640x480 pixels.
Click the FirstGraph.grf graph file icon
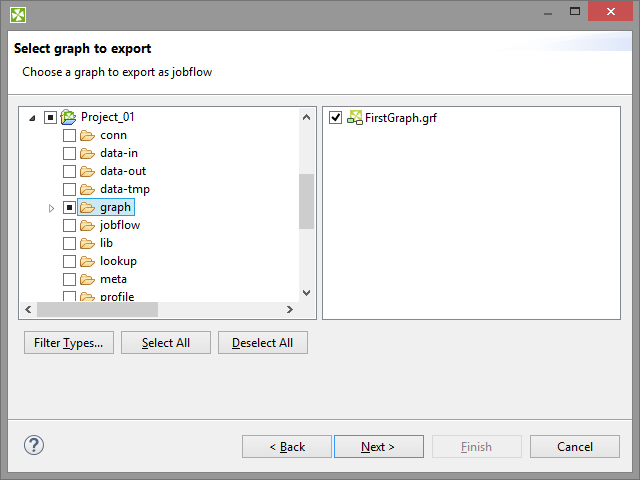pos(354,117)
